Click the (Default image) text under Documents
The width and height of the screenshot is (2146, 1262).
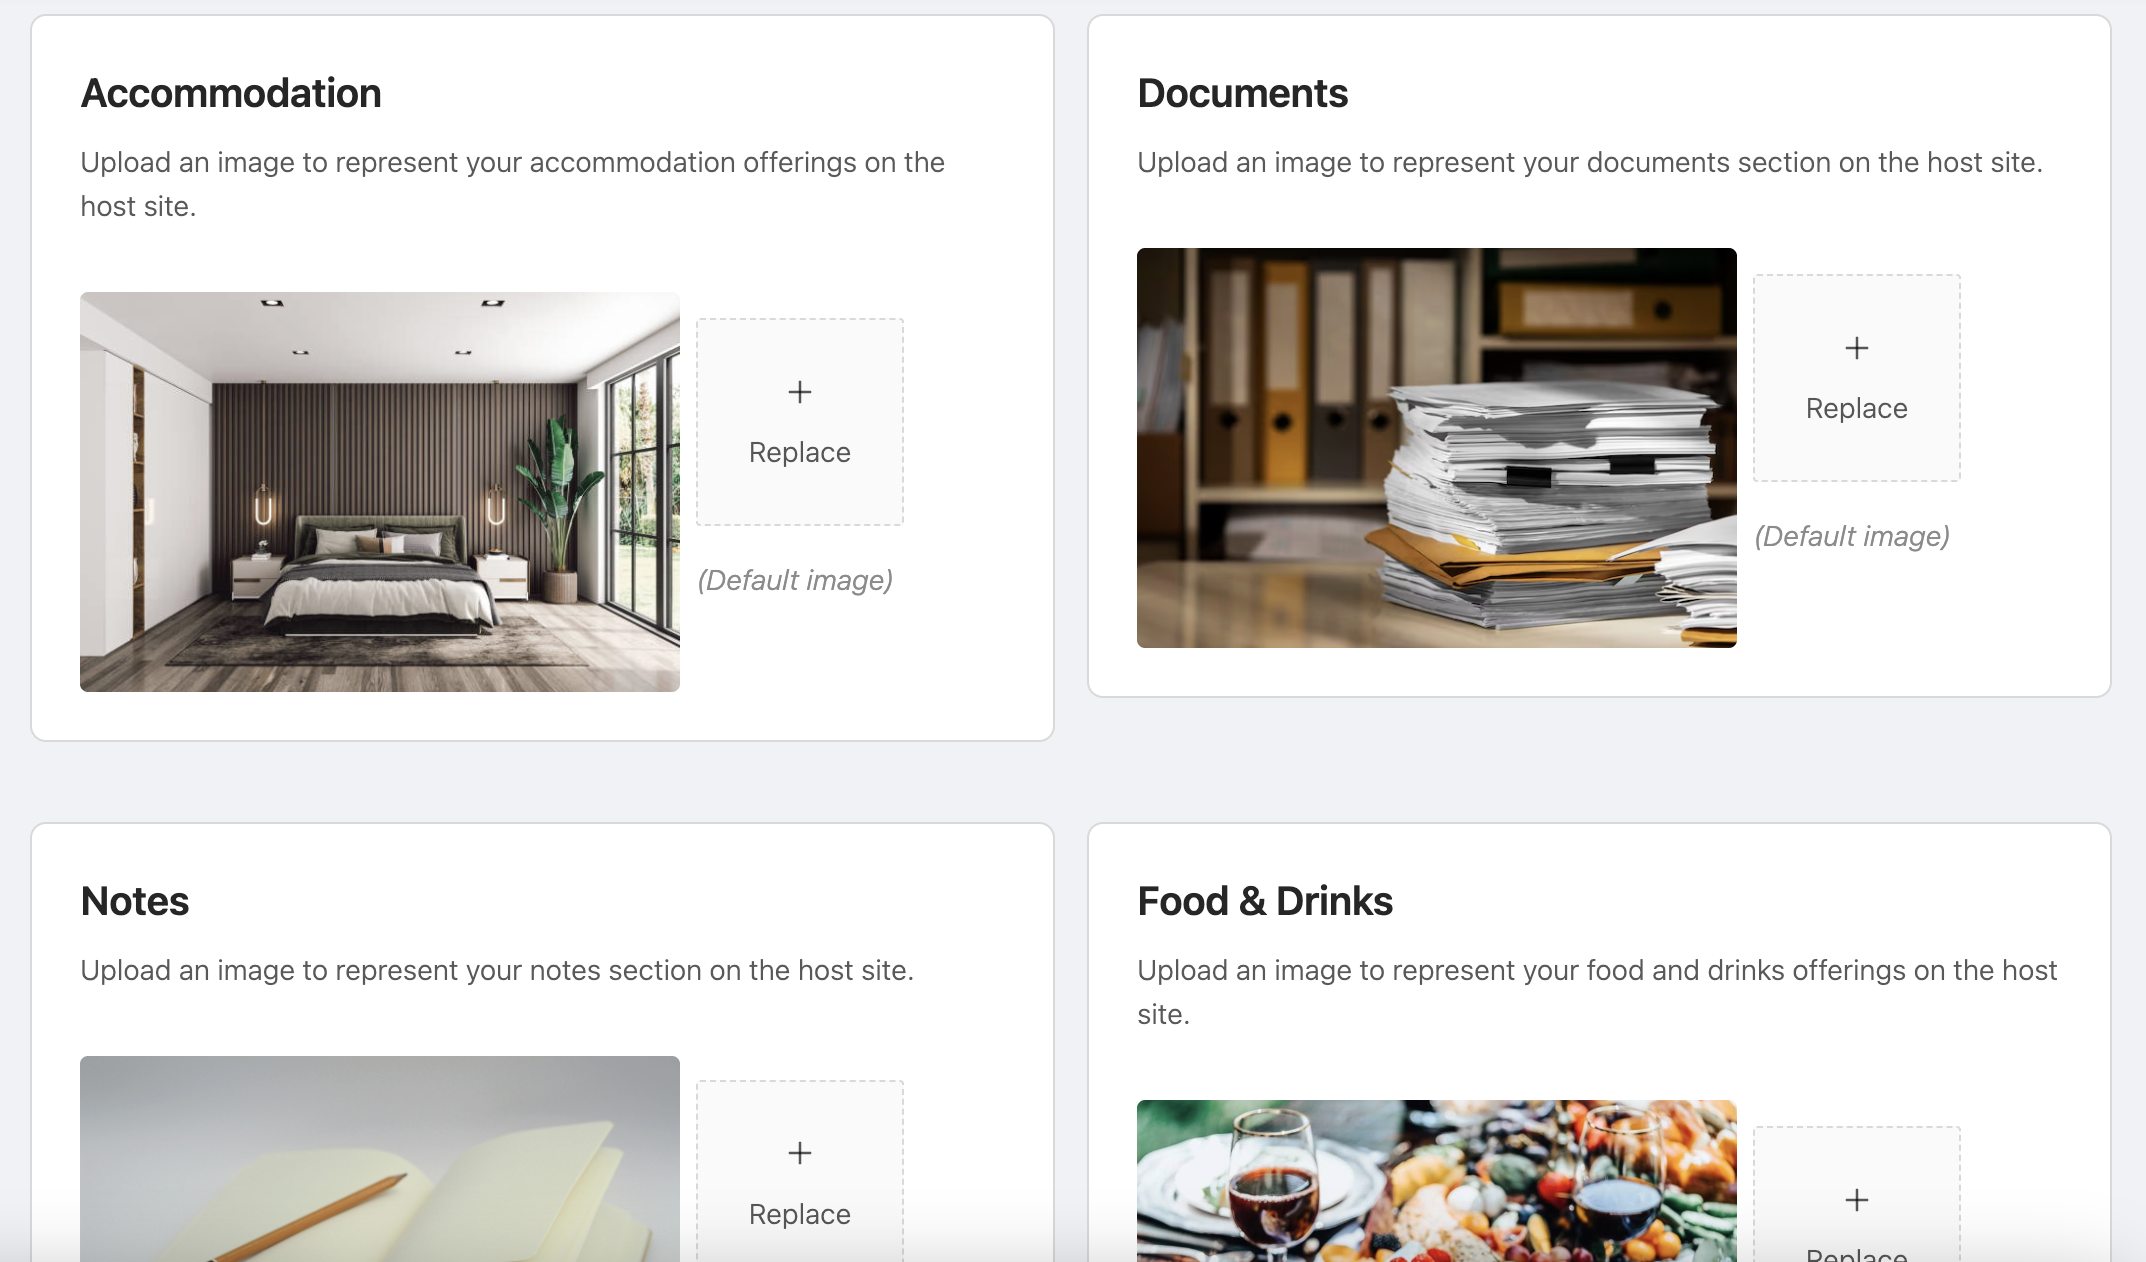[x=1852, y=536]
